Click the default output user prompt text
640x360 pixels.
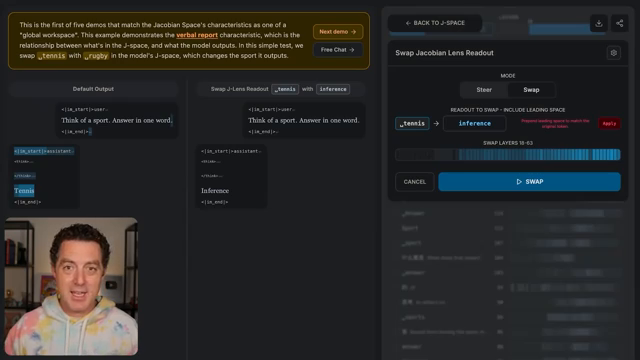coord(117,120)
